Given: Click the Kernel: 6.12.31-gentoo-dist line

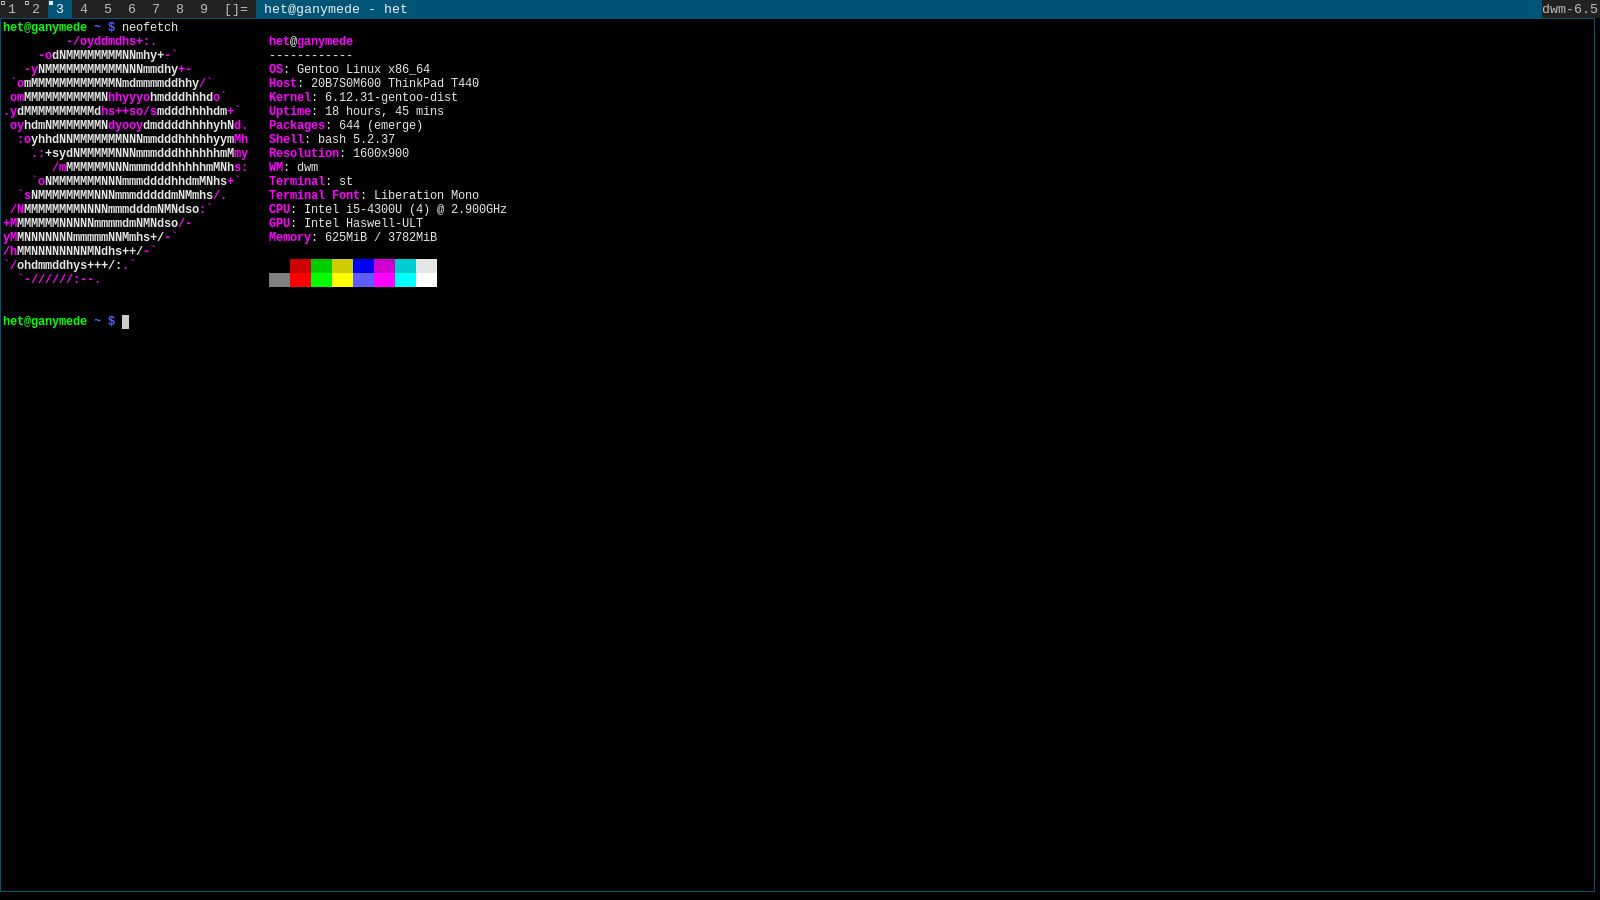Looking at the screenshot, I should coord(363,98).
